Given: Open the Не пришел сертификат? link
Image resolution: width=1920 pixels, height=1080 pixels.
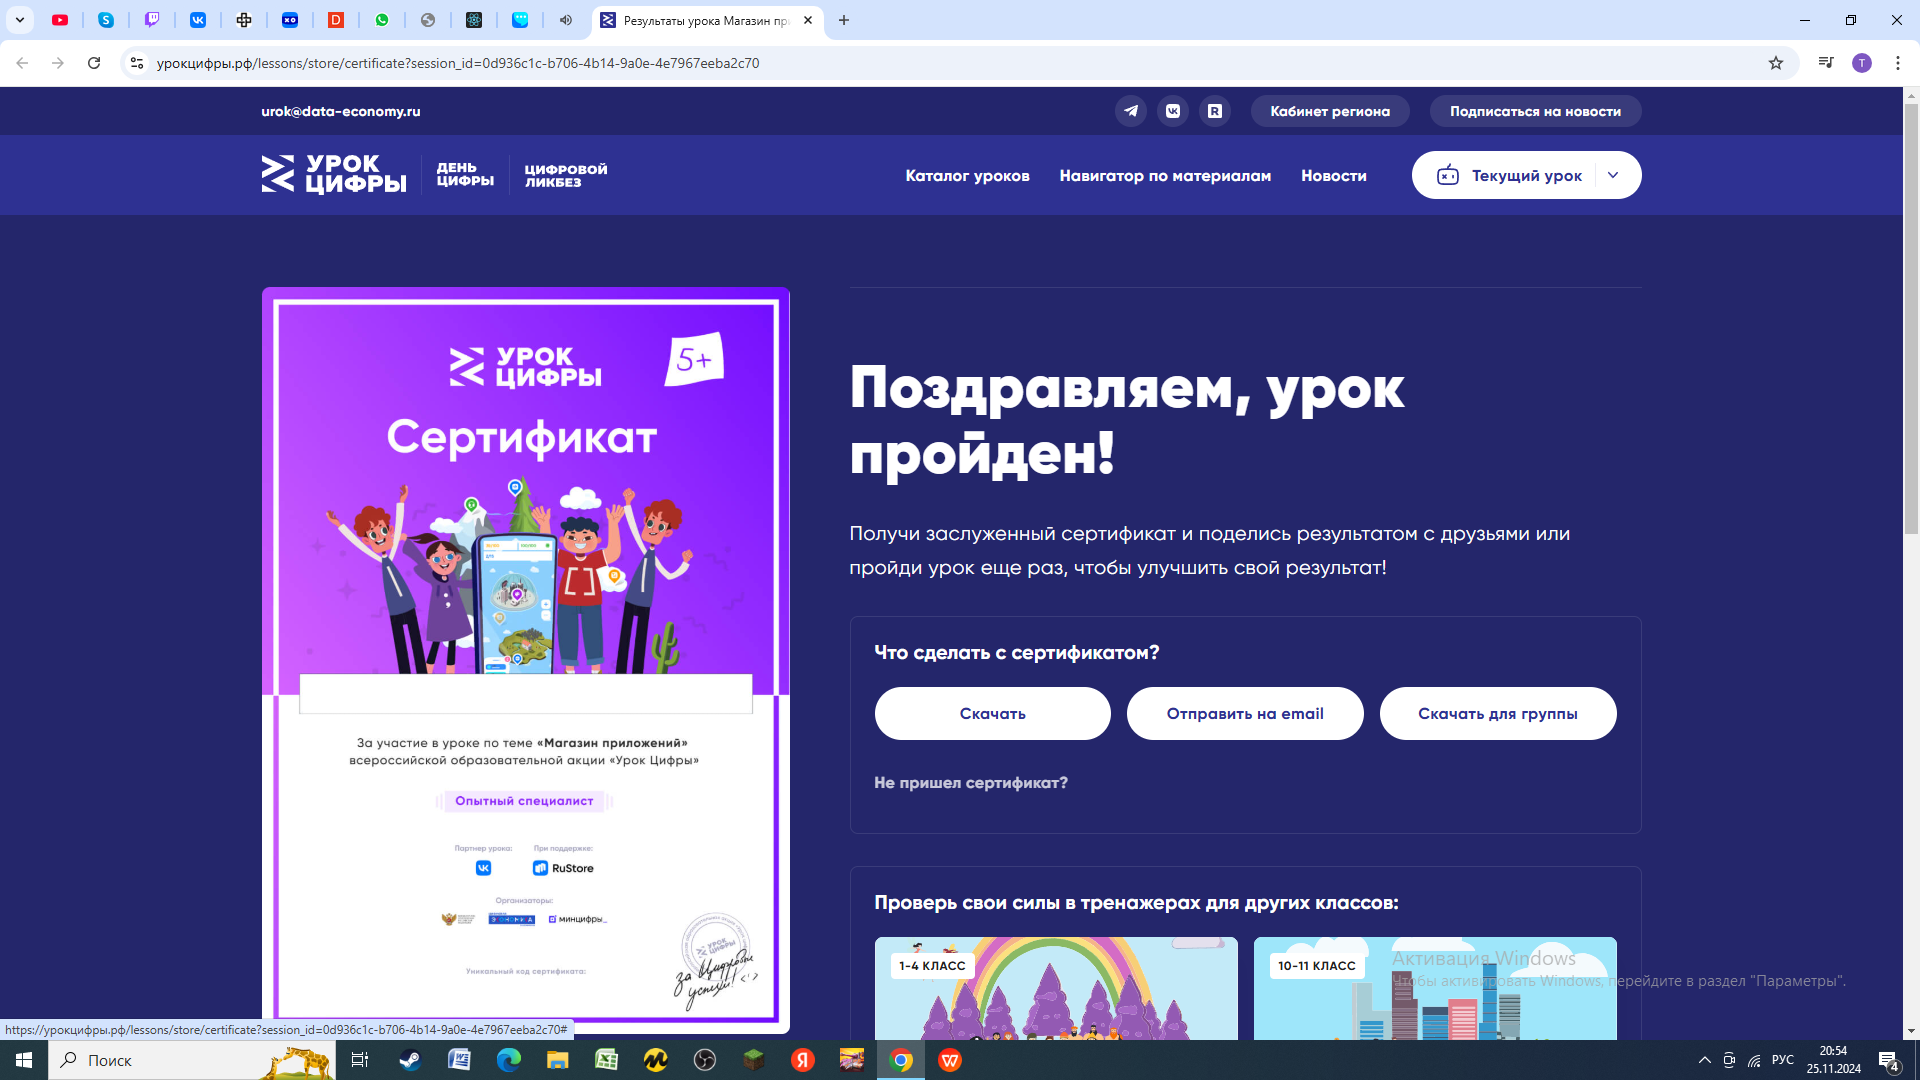Looking at the screenshot, I should (971, 783).
